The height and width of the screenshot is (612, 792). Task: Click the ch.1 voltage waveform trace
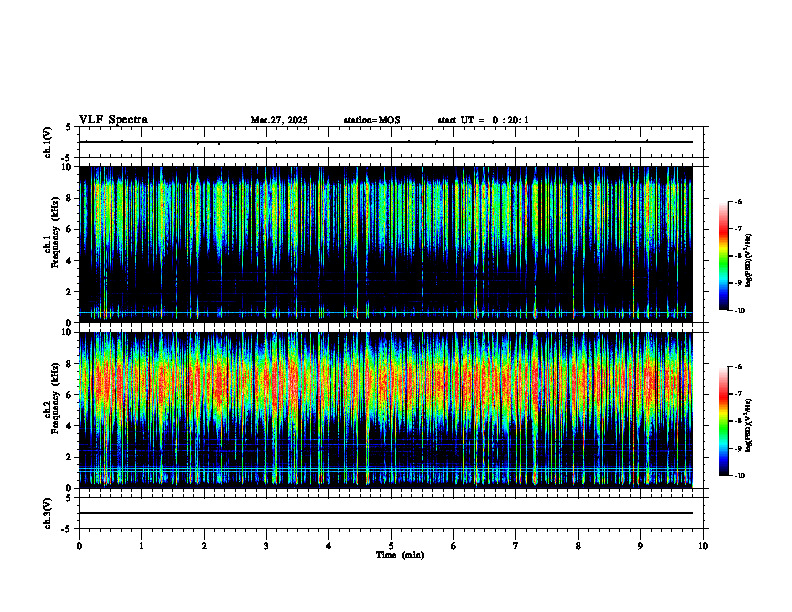point(386,142)
